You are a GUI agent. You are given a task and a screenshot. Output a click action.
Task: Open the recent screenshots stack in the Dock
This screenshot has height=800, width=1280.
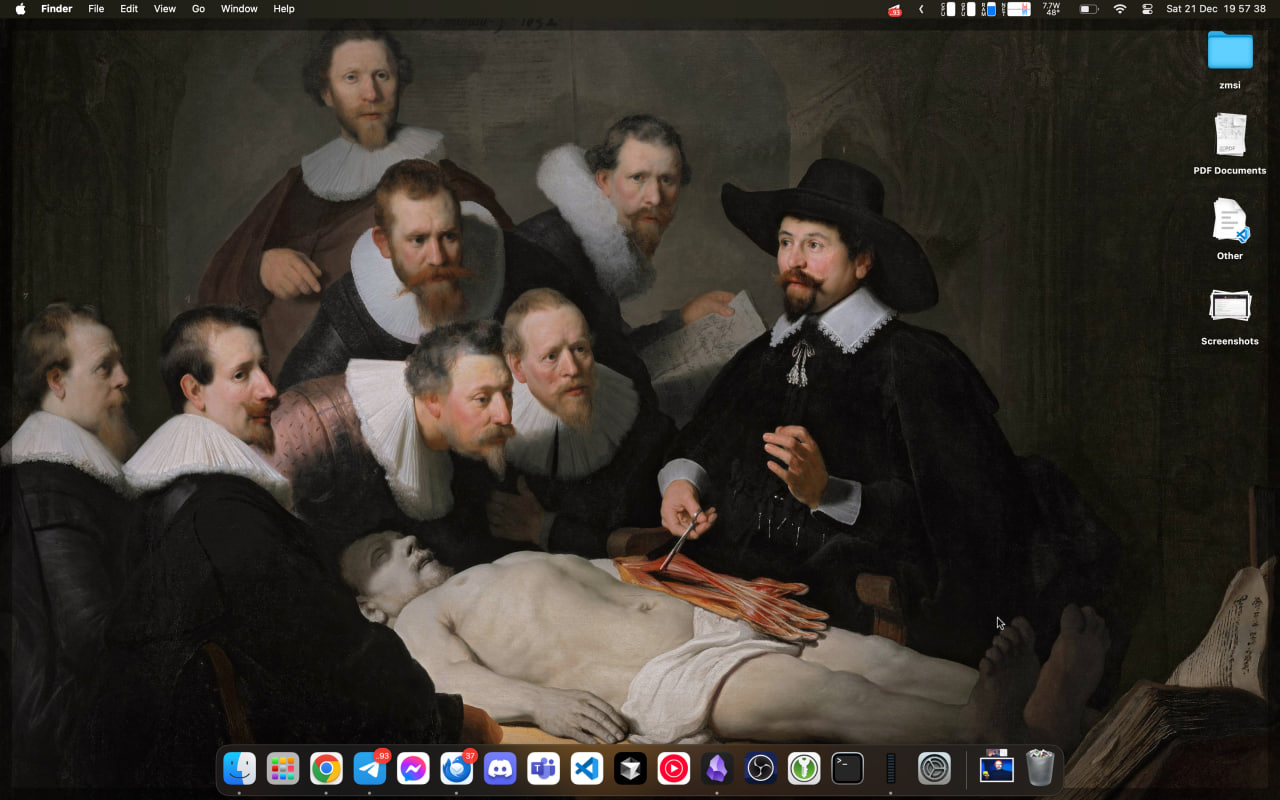tap(996, 767)
